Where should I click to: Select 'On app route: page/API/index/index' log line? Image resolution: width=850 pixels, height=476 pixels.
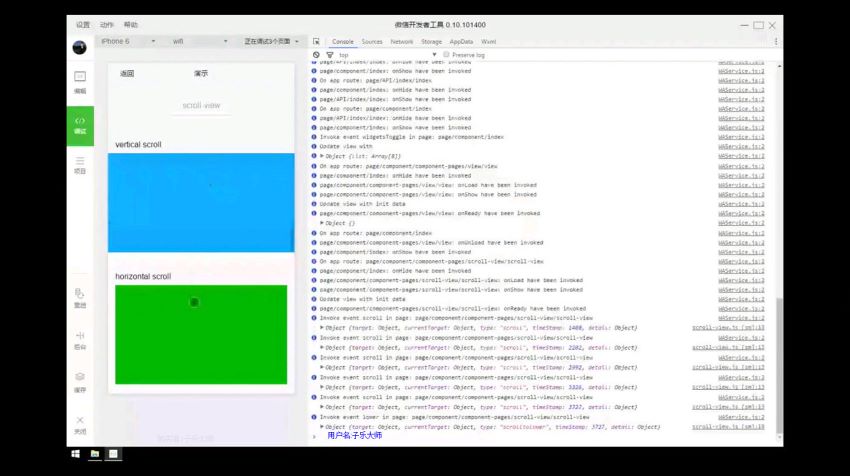click(x=376, y=81)
